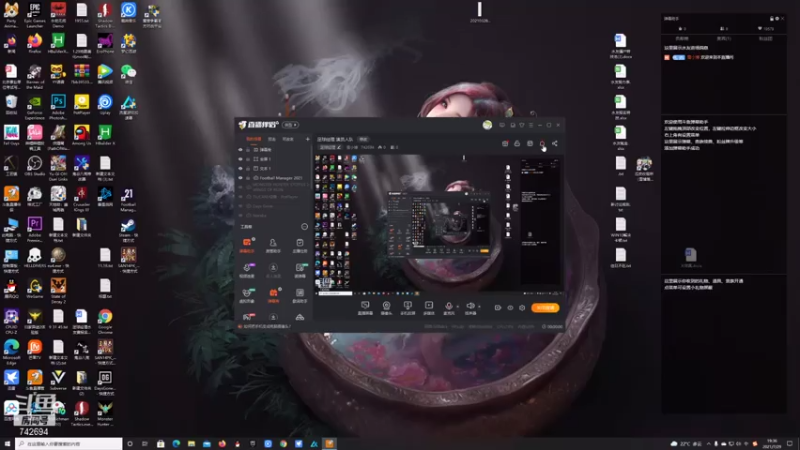Open the Windows Start menu
The width and height of the screenshot is (800, 450).
(7, 444)
